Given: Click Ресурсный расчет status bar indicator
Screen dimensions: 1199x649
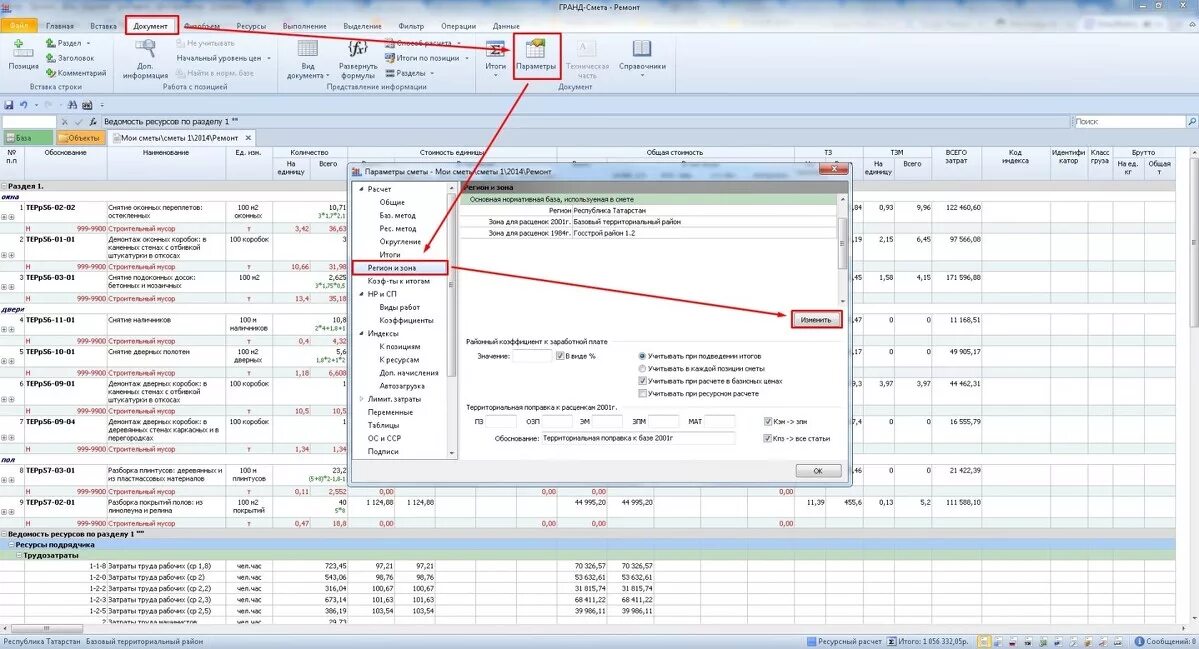Looking at the screenshot, I should [x=844, y=641].
